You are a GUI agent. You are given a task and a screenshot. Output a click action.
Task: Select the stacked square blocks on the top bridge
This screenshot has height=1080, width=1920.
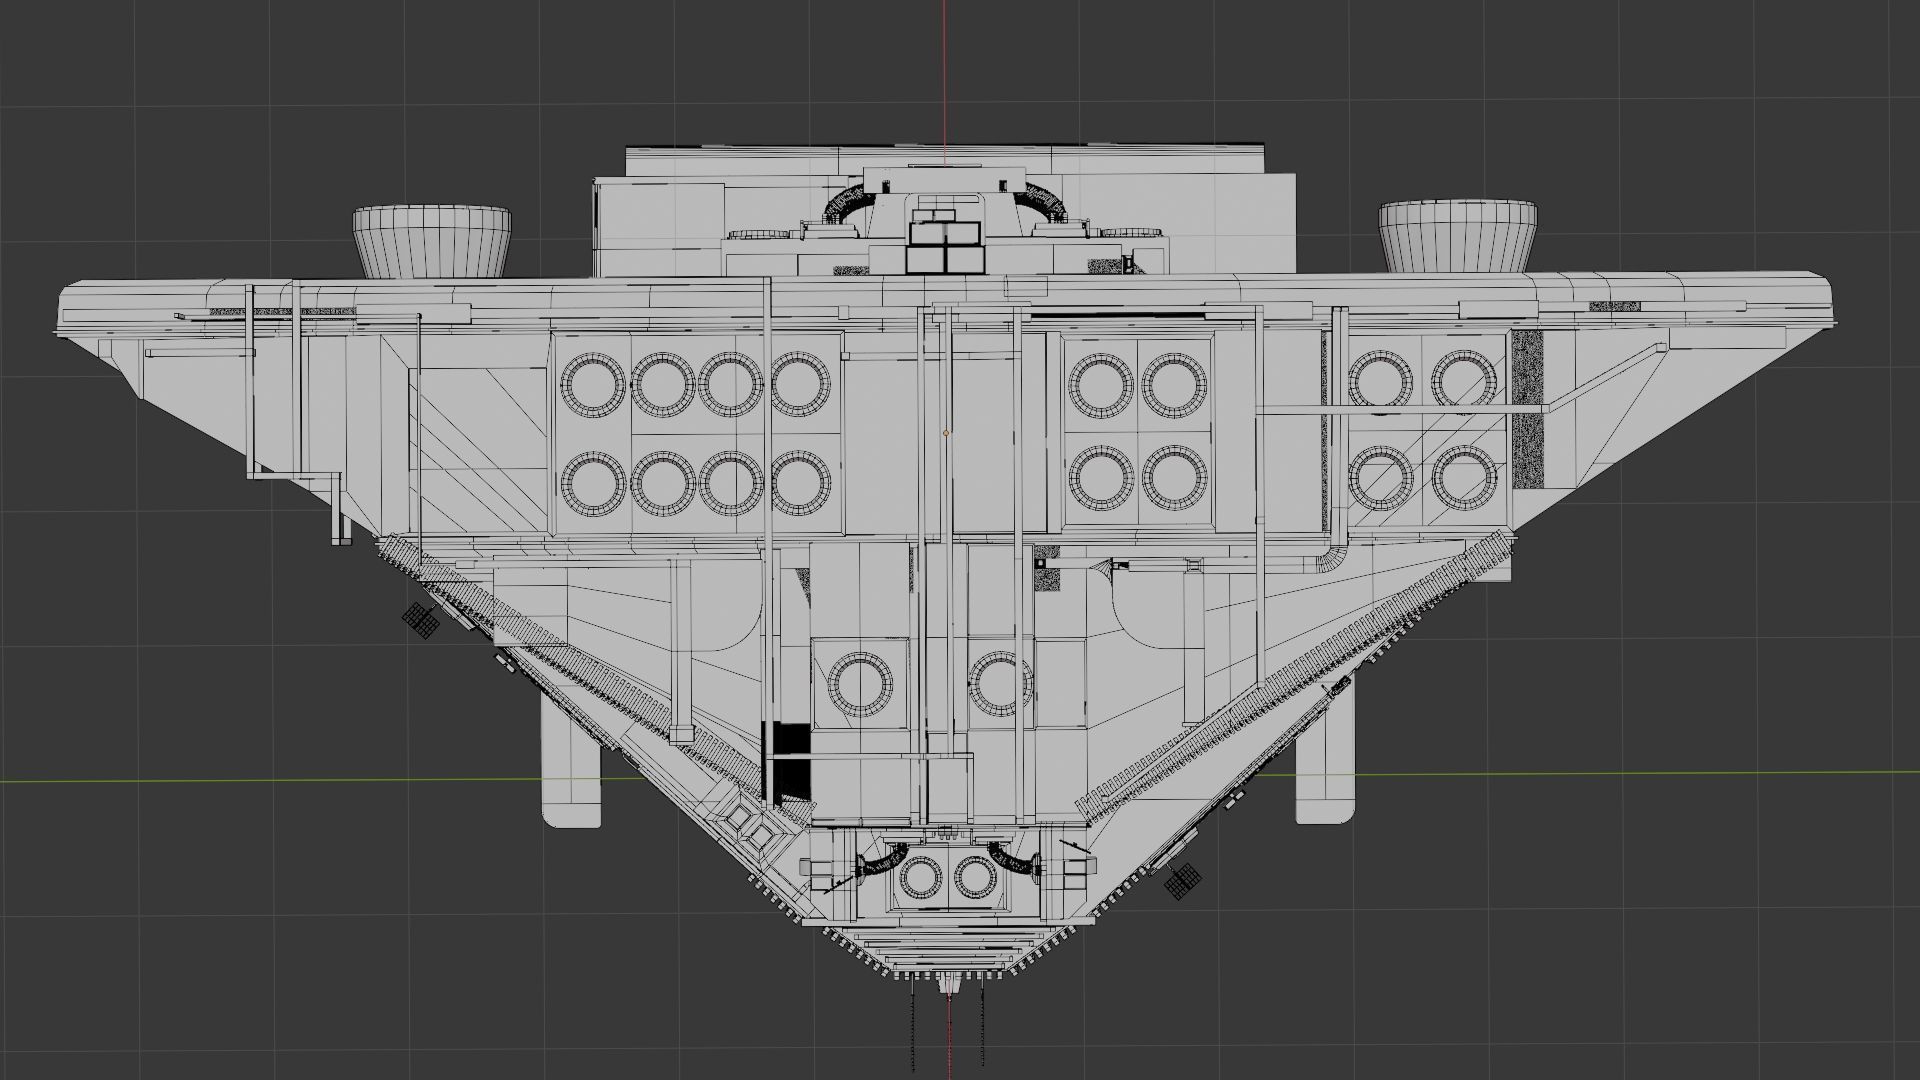pyautogui.click(x=945, y=243)
